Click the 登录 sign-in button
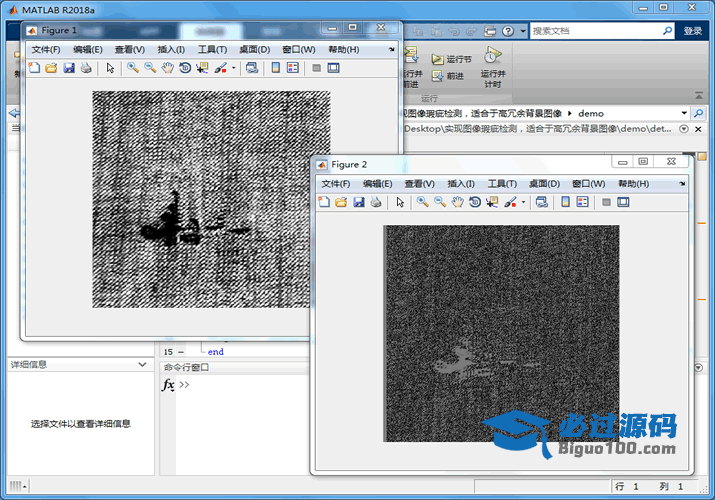715x500 pixels. [693, 31]
